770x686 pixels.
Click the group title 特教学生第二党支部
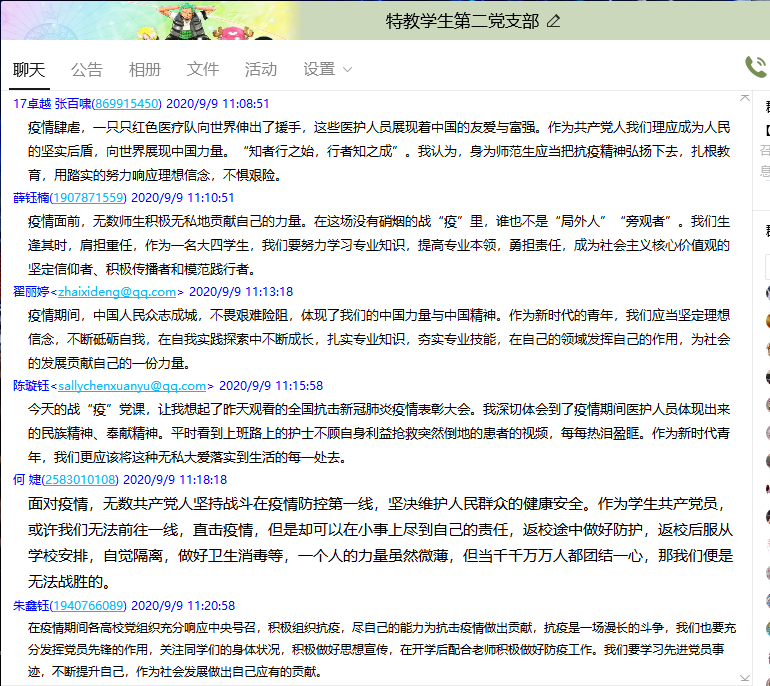[462, 21]
